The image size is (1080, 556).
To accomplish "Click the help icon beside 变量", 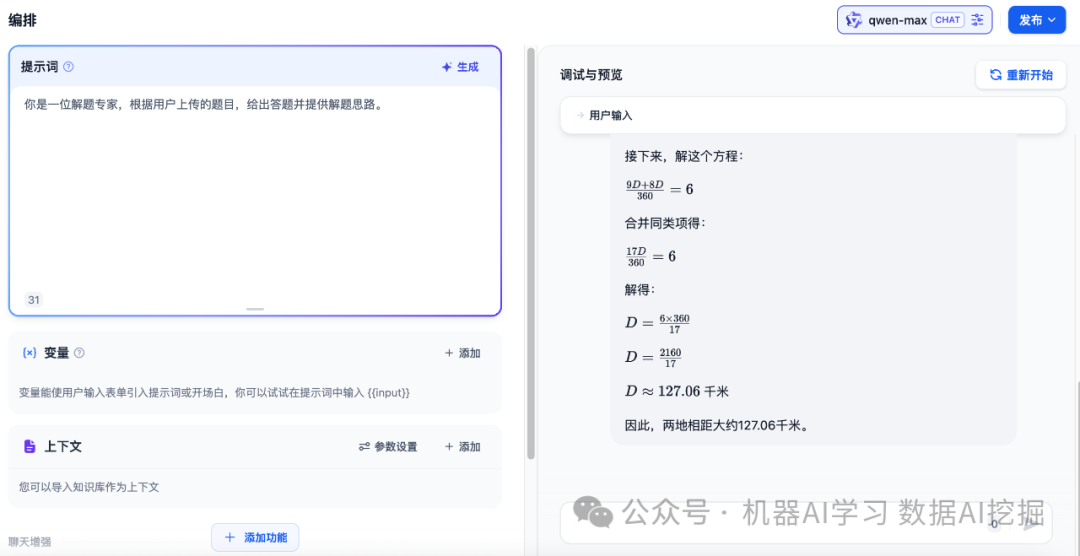I will click(x=80, y=353).
